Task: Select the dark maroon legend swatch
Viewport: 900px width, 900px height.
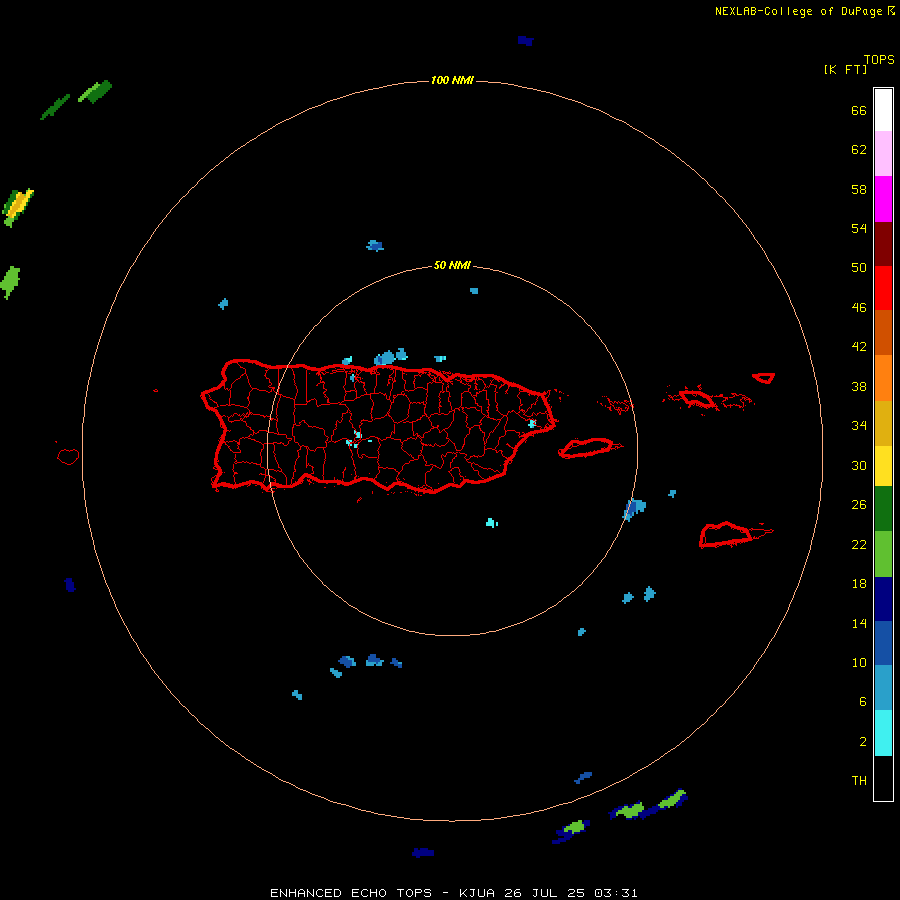Action: pos(883,244)
